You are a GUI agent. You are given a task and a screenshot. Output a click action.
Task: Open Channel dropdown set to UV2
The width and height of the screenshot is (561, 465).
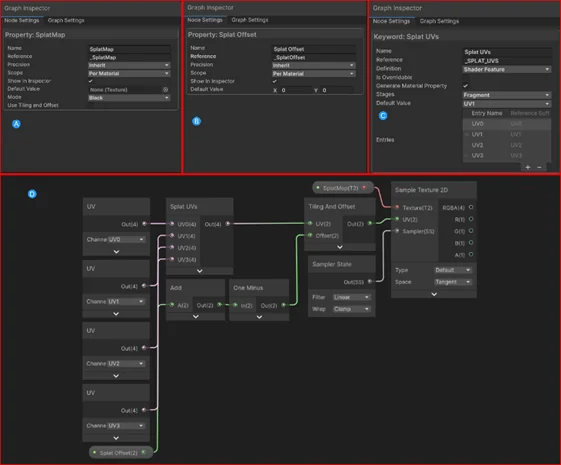point(126,363)
